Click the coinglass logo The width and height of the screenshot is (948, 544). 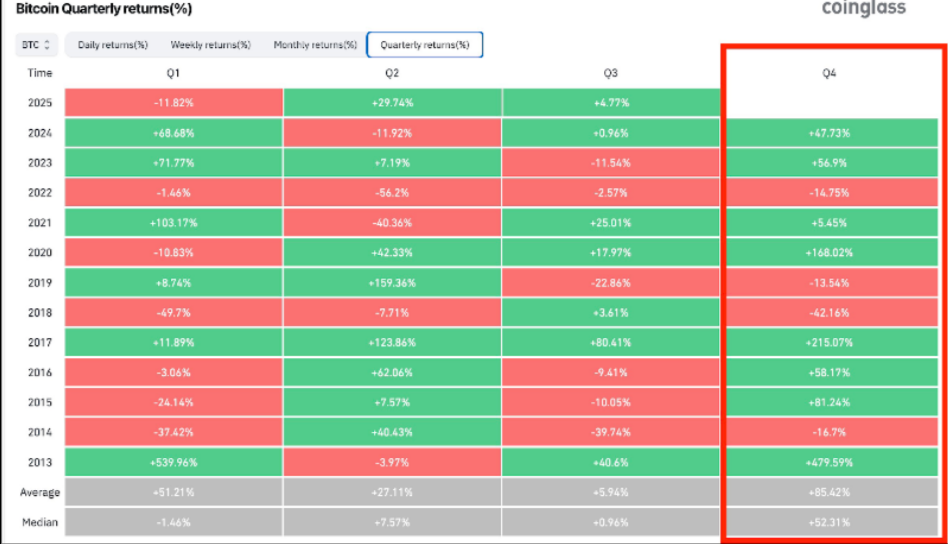(x=863, y=9)
